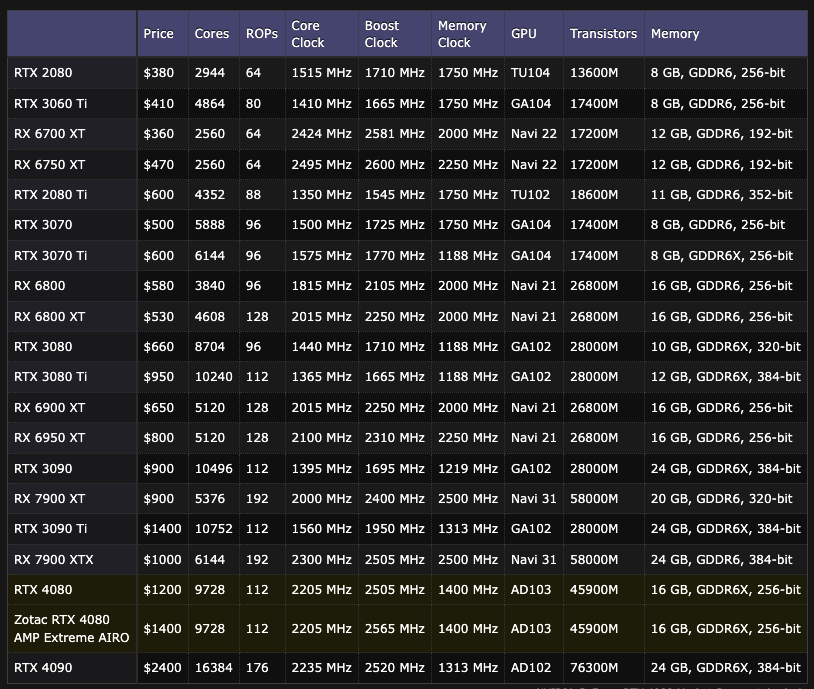Image resolution: width=814 pixels, height=689 pixels.
Task: Select the RX 7900 XT row name
Action: [49, 498]
